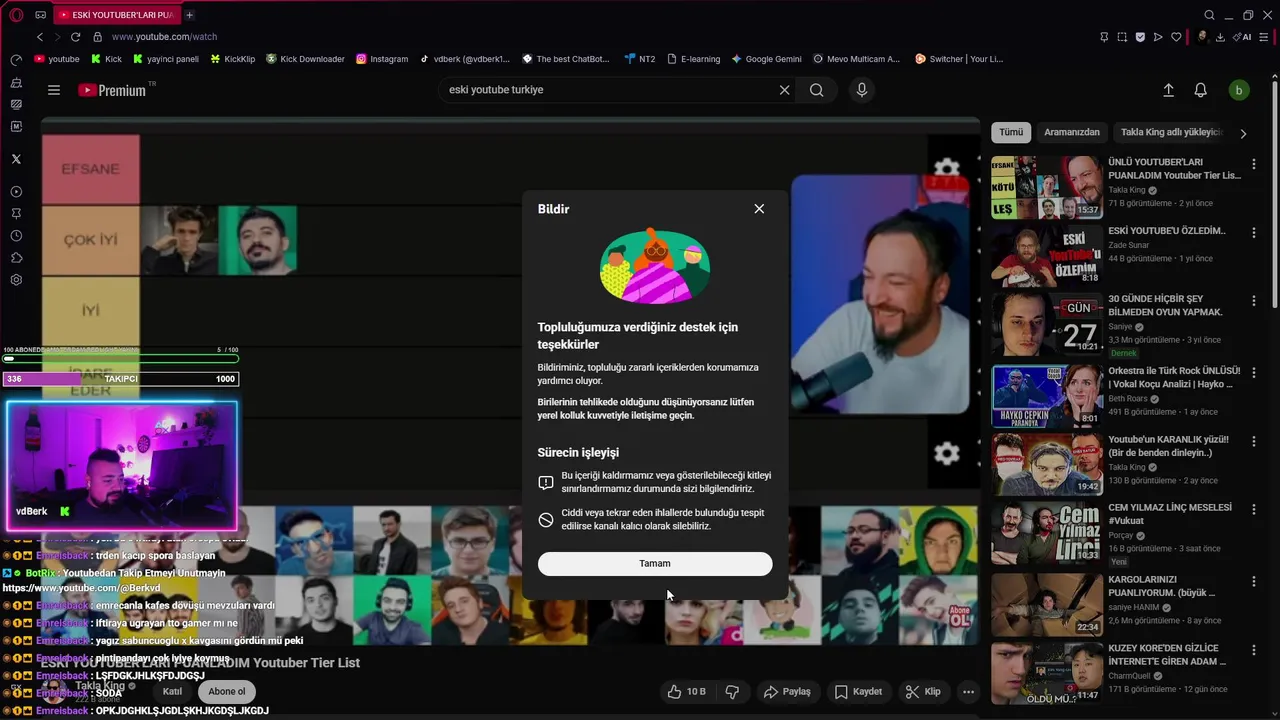Run search with the magnifier button
Image resolution: width=1280 pixels, height=720 pixels.
817,90
